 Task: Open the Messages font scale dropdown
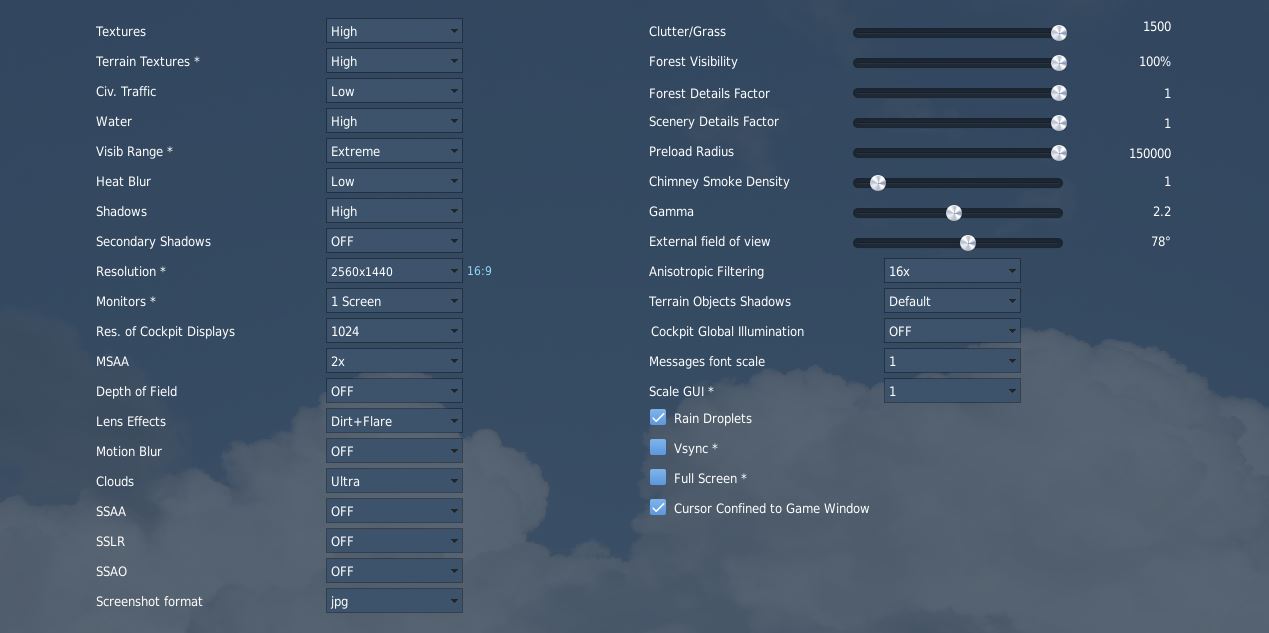tap(952, 361)
